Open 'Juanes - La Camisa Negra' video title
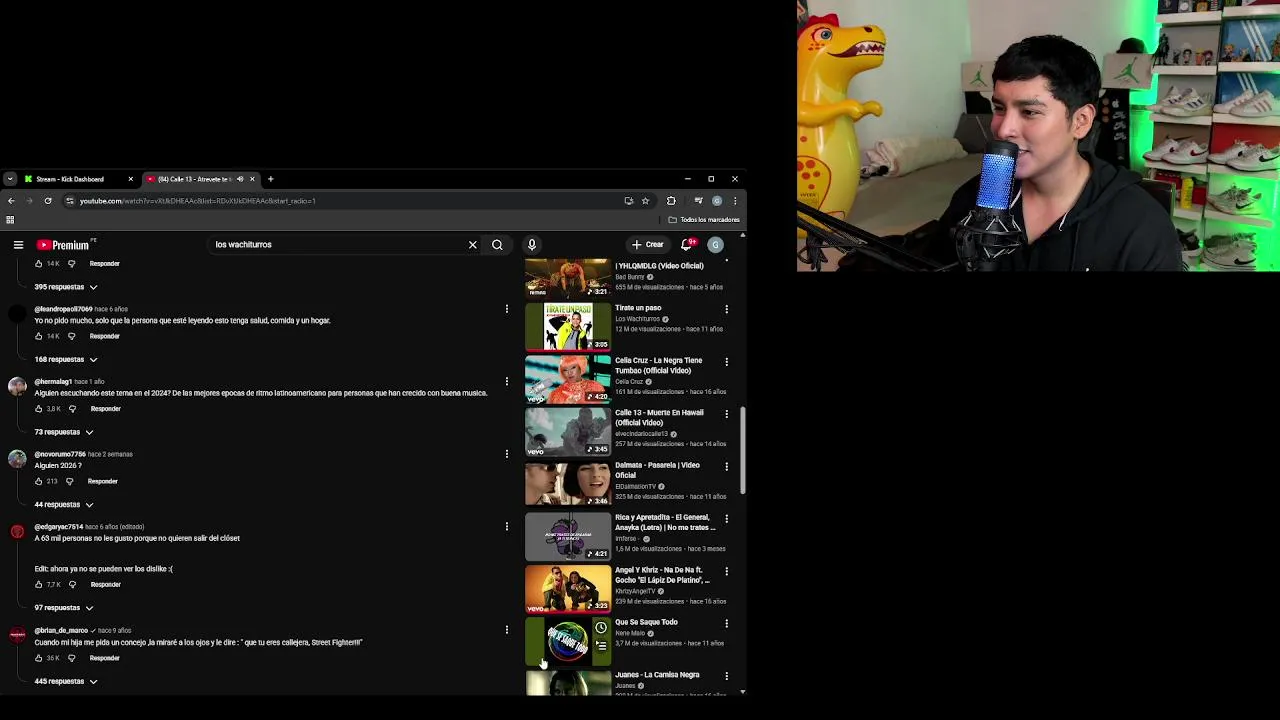The height and width of the screenshot is (720, 1280). pyautogui.click(x=657, y=675)
